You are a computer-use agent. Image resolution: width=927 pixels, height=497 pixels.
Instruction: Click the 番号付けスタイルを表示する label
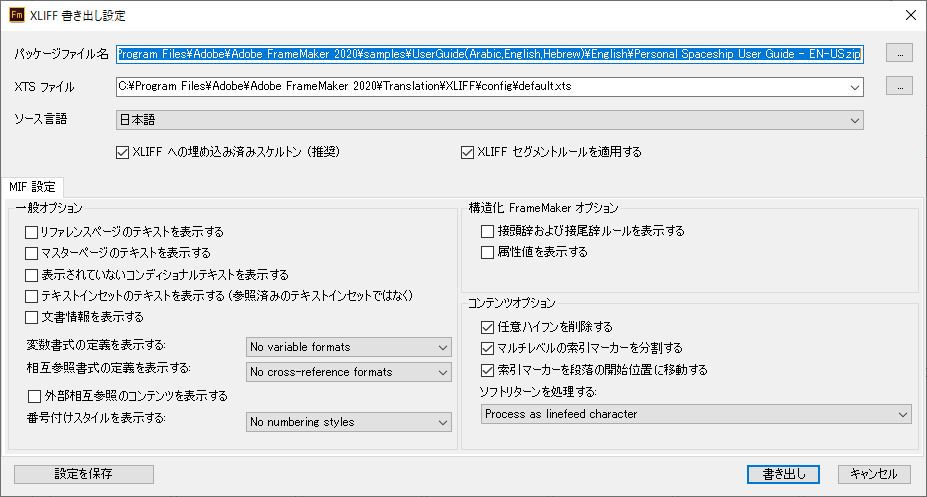(x=96, y=418)
